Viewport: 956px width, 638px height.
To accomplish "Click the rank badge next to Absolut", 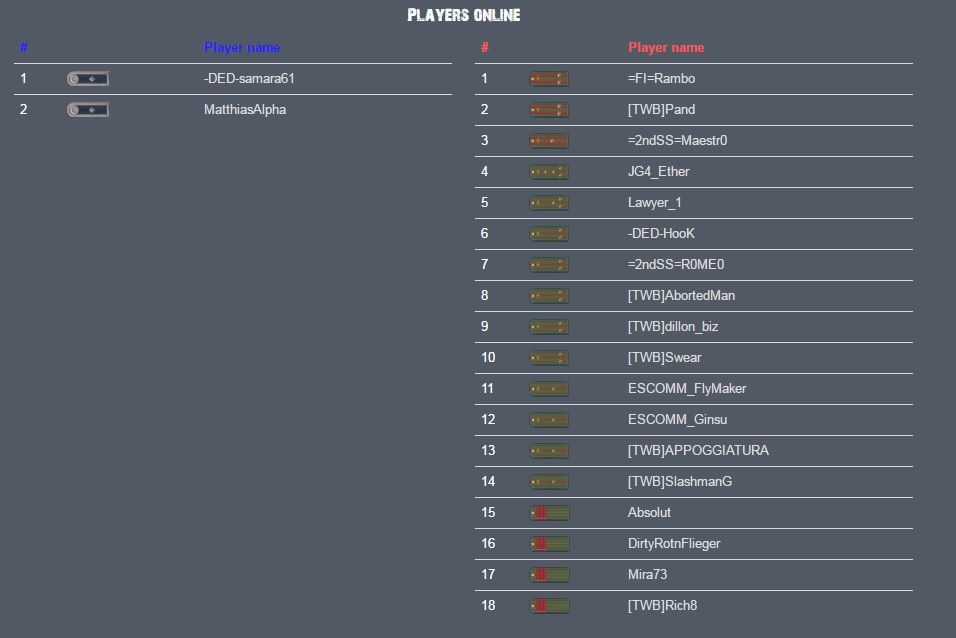I will coord(549,513).
